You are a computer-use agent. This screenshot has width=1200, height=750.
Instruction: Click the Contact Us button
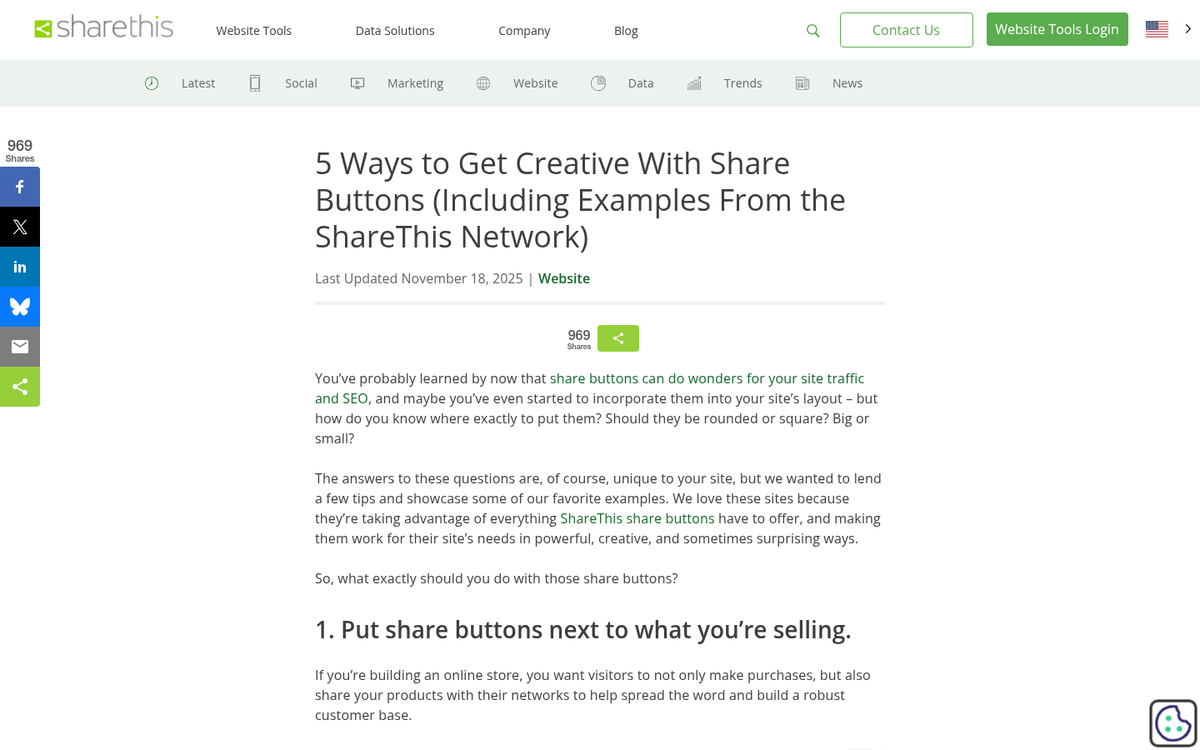[x=906, y=30]
